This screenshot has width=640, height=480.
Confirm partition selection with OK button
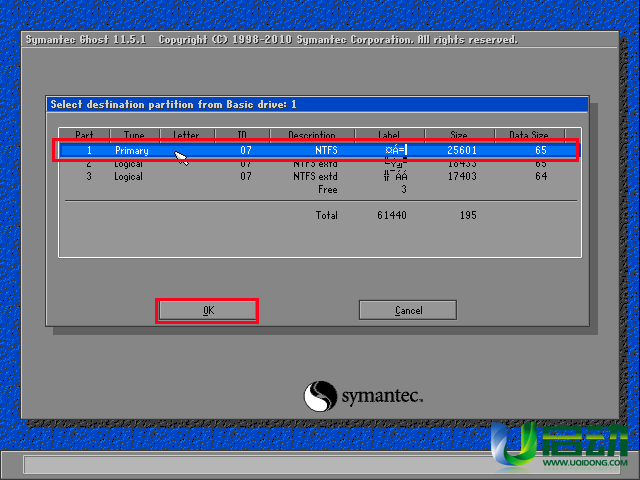pos(207,311)
